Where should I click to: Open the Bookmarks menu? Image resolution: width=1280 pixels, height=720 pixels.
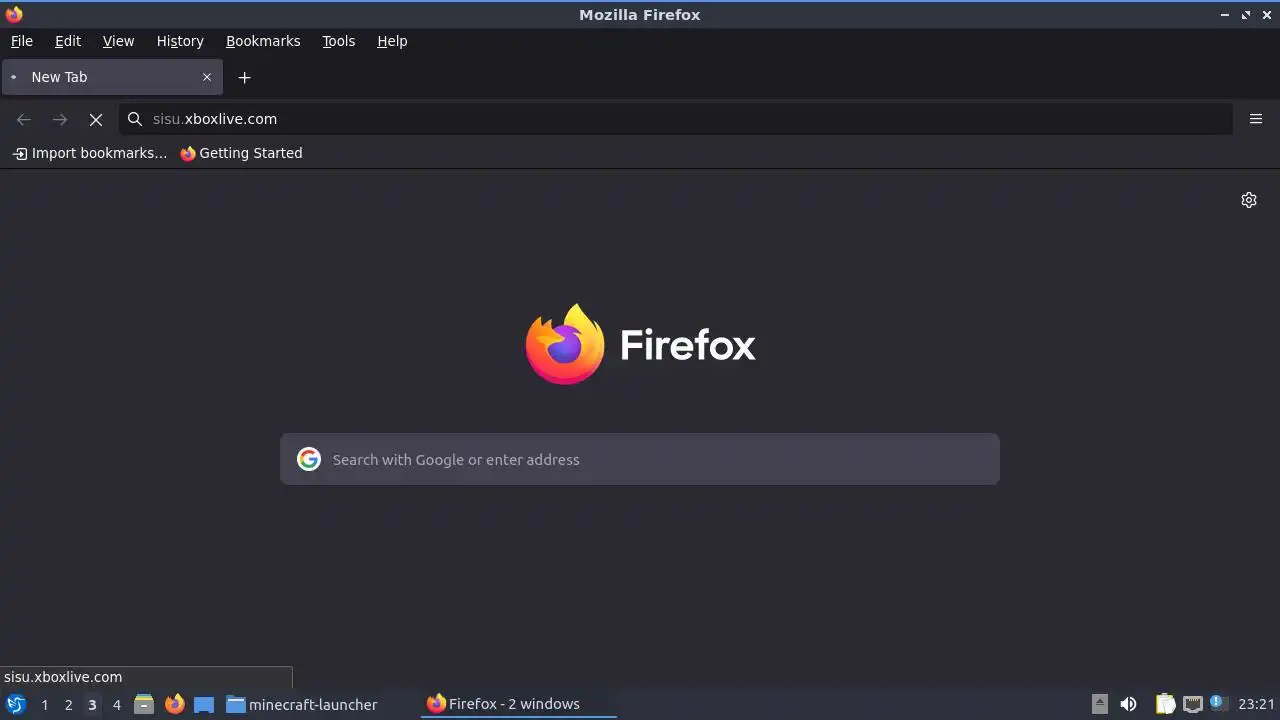(263, 41)
